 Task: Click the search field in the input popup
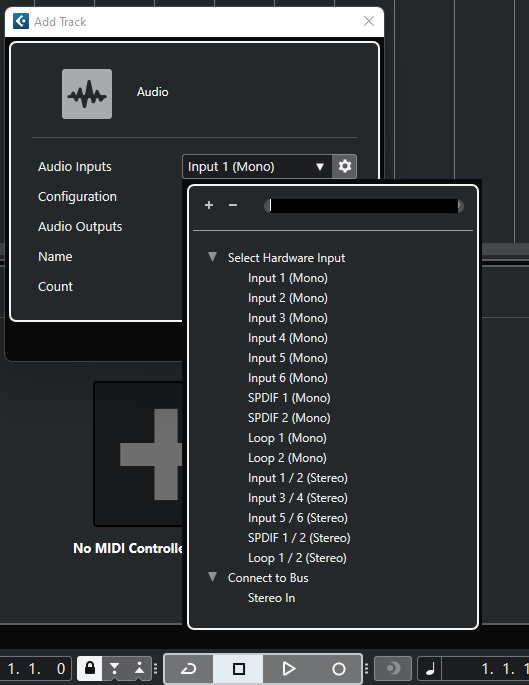[364, 206]
